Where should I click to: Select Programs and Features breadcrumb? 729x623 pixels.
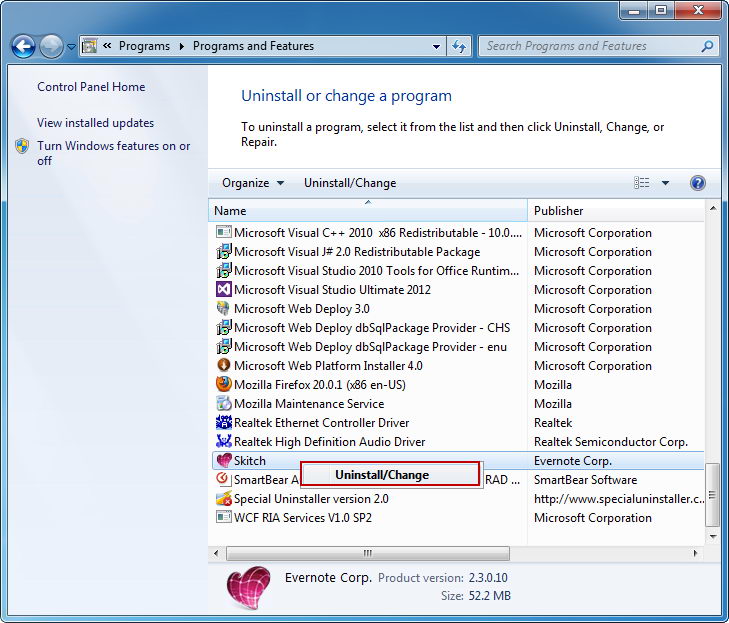pos(253,46)
